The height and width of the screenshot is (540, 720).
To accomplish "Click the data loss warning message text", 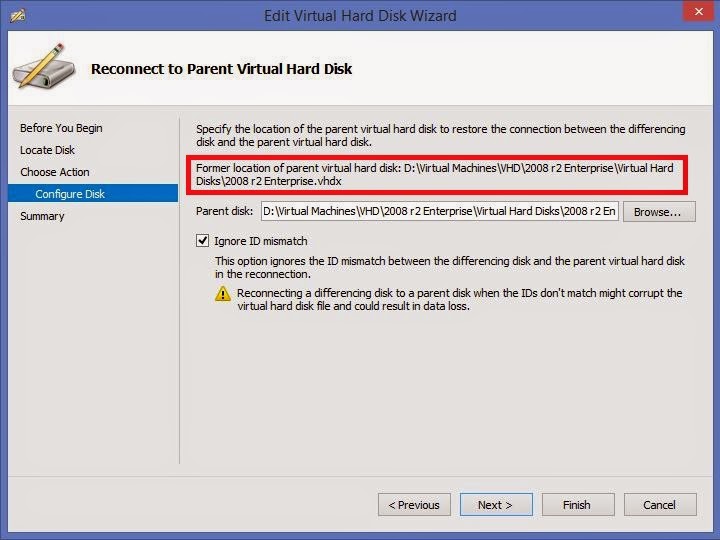I will [459, 300].
